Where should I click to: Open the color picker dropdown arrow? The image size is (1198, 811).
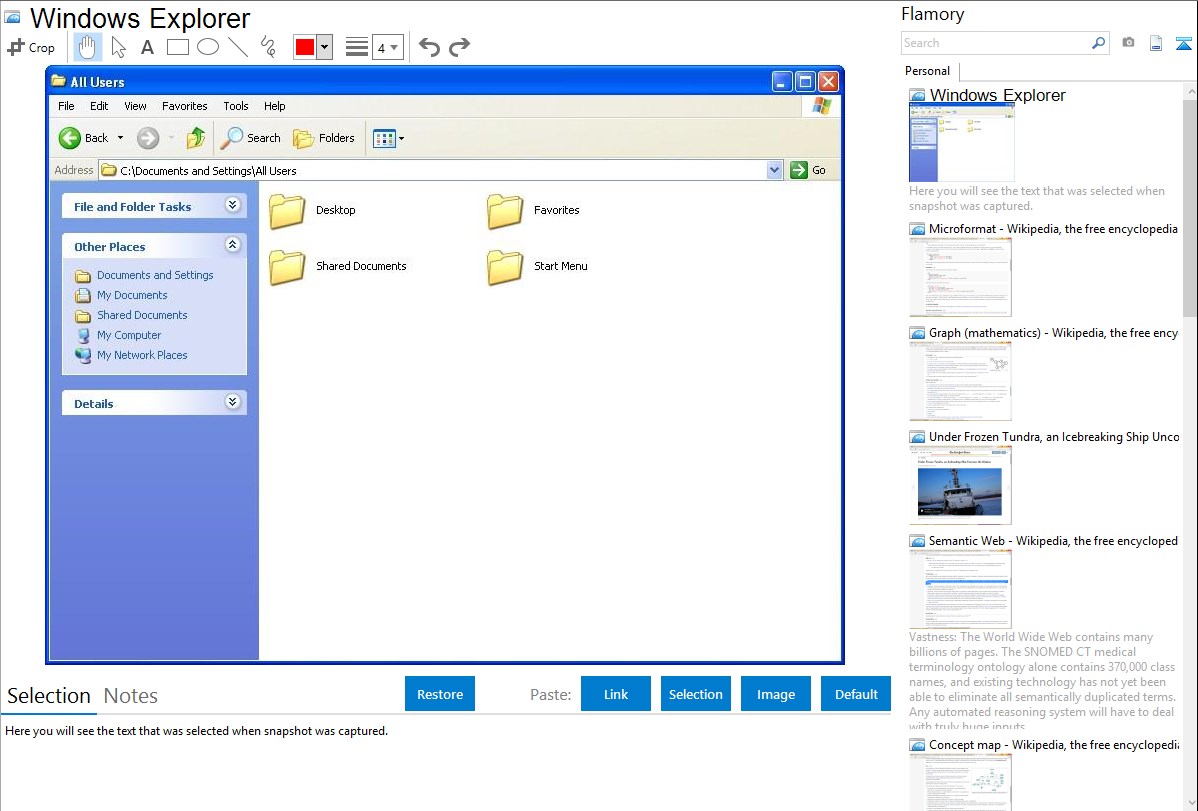pos(325,47)
